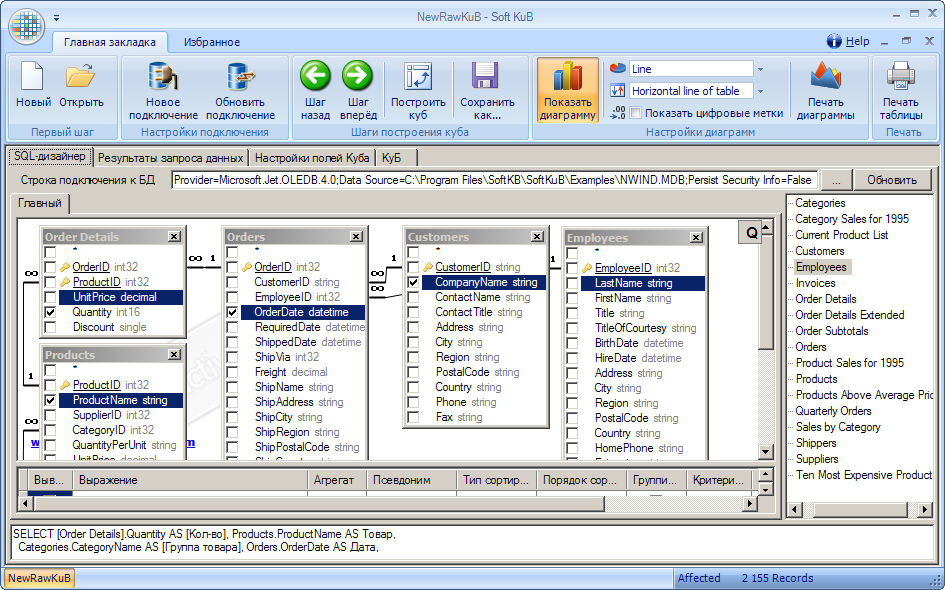The width and height of the screenshot is (945, 590).
Task: Click the Новое подключение database icon
Action: [x=162, y=78]
